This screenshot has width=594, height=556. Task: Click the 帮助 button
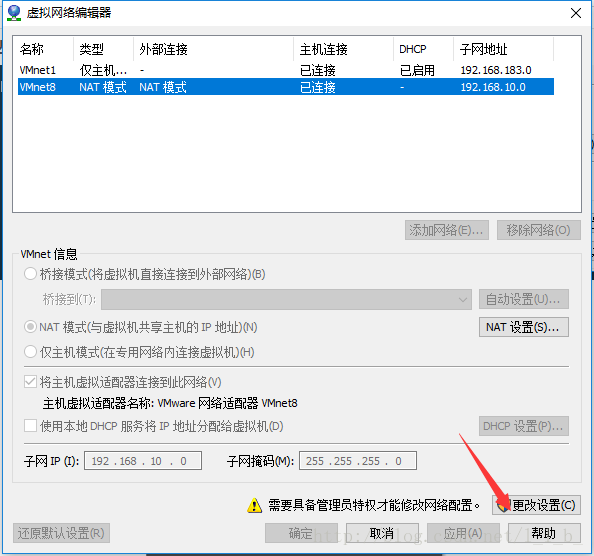(x=544, y=533)
